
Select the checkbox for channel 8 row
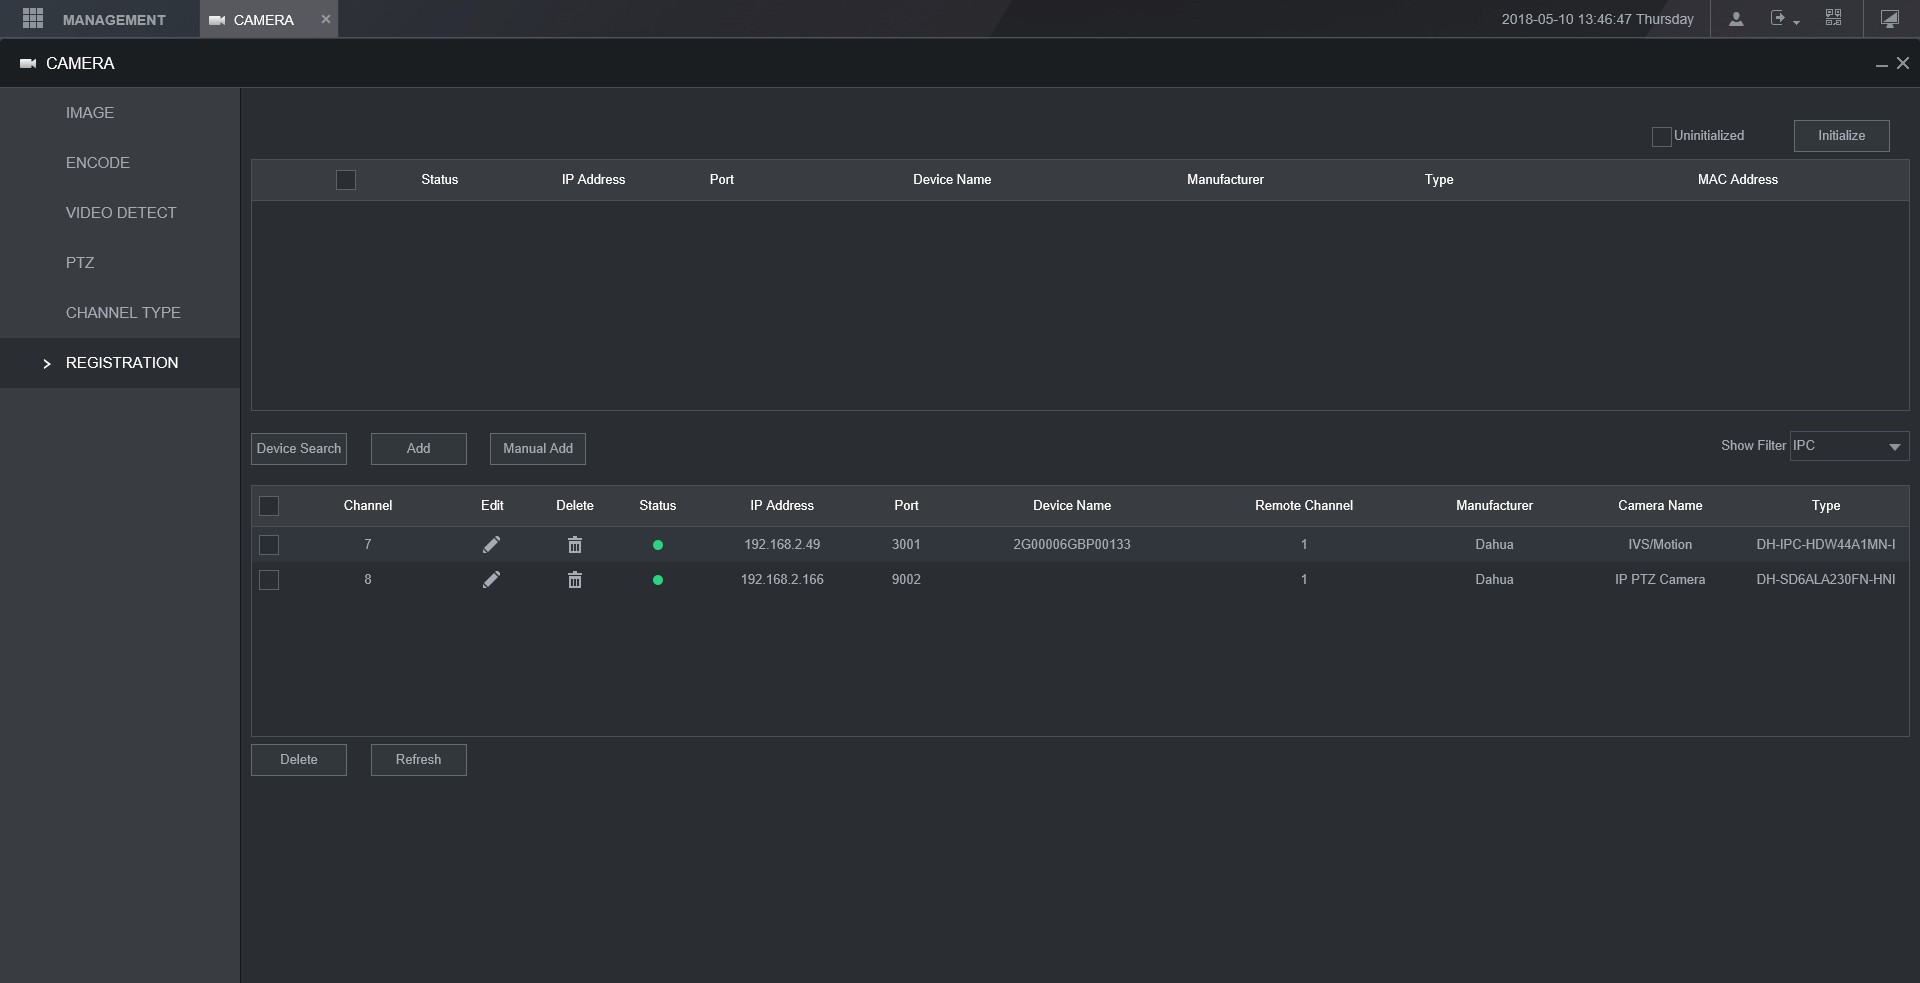coord(269,580)
